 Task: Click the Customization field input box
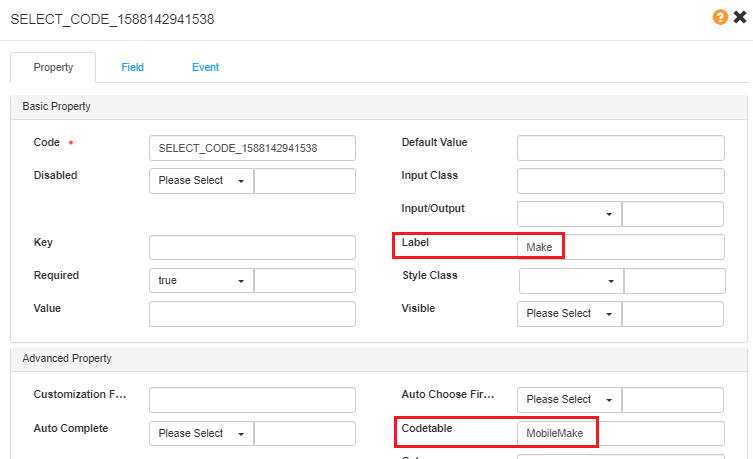252,400
